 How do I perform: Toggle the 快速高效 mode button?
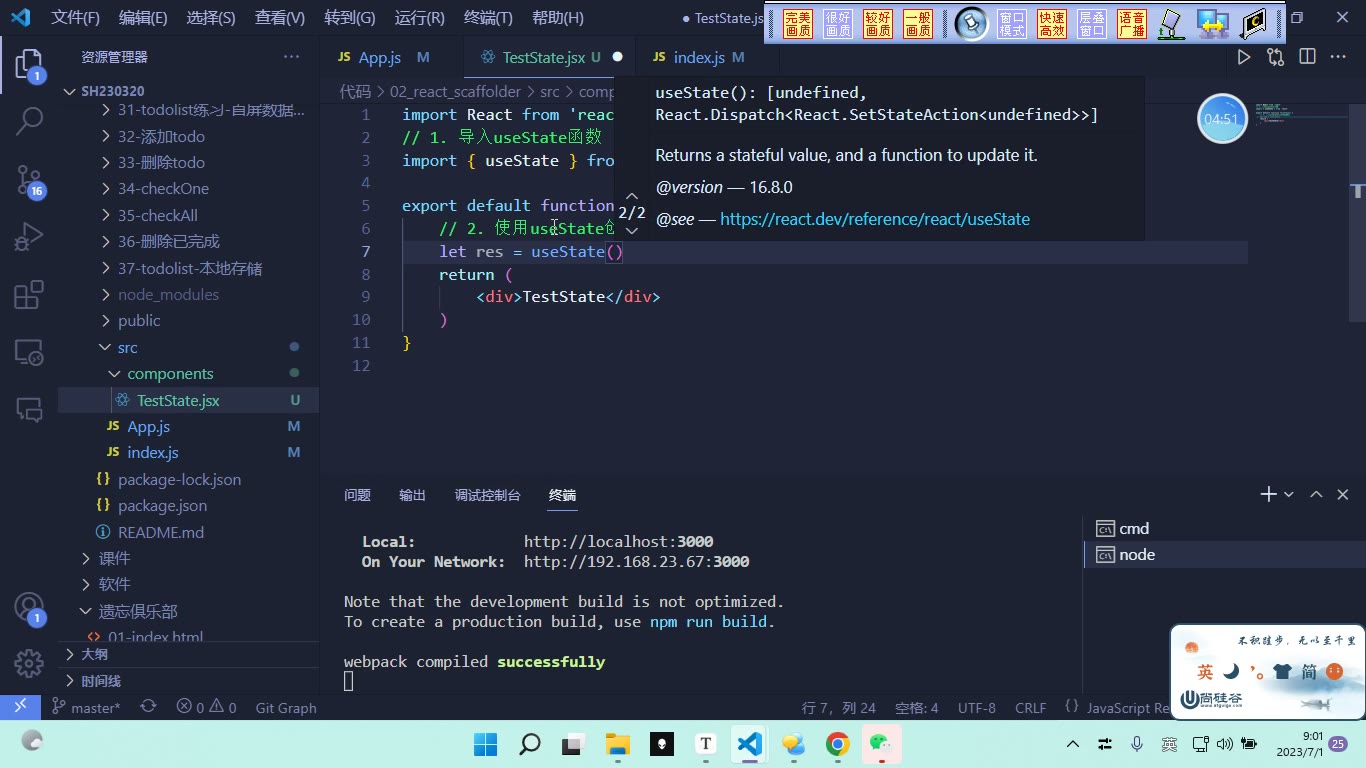(x=1052, y=24)
